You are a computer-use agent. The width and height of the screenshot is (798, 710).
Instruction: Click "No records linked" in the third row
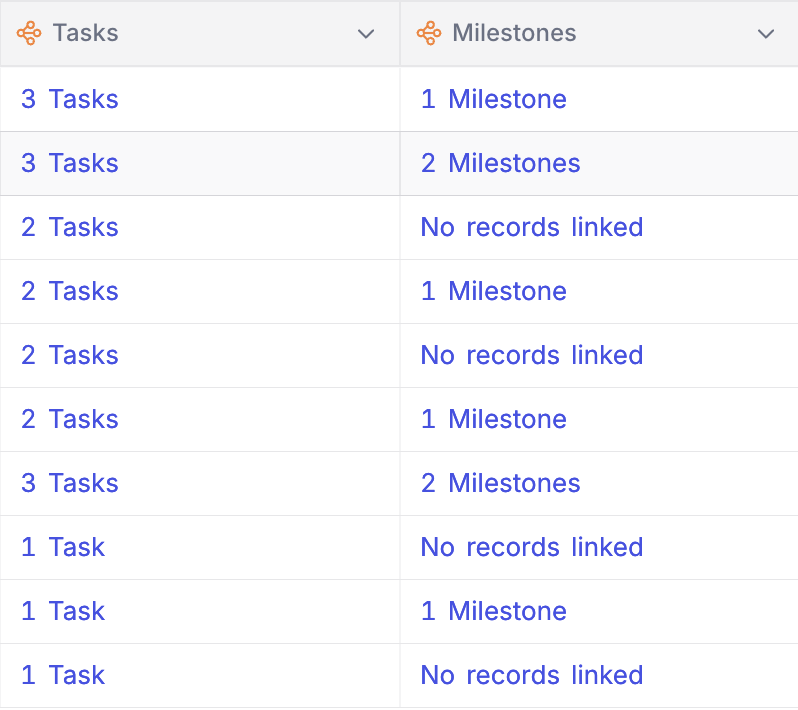coord(531,227)
